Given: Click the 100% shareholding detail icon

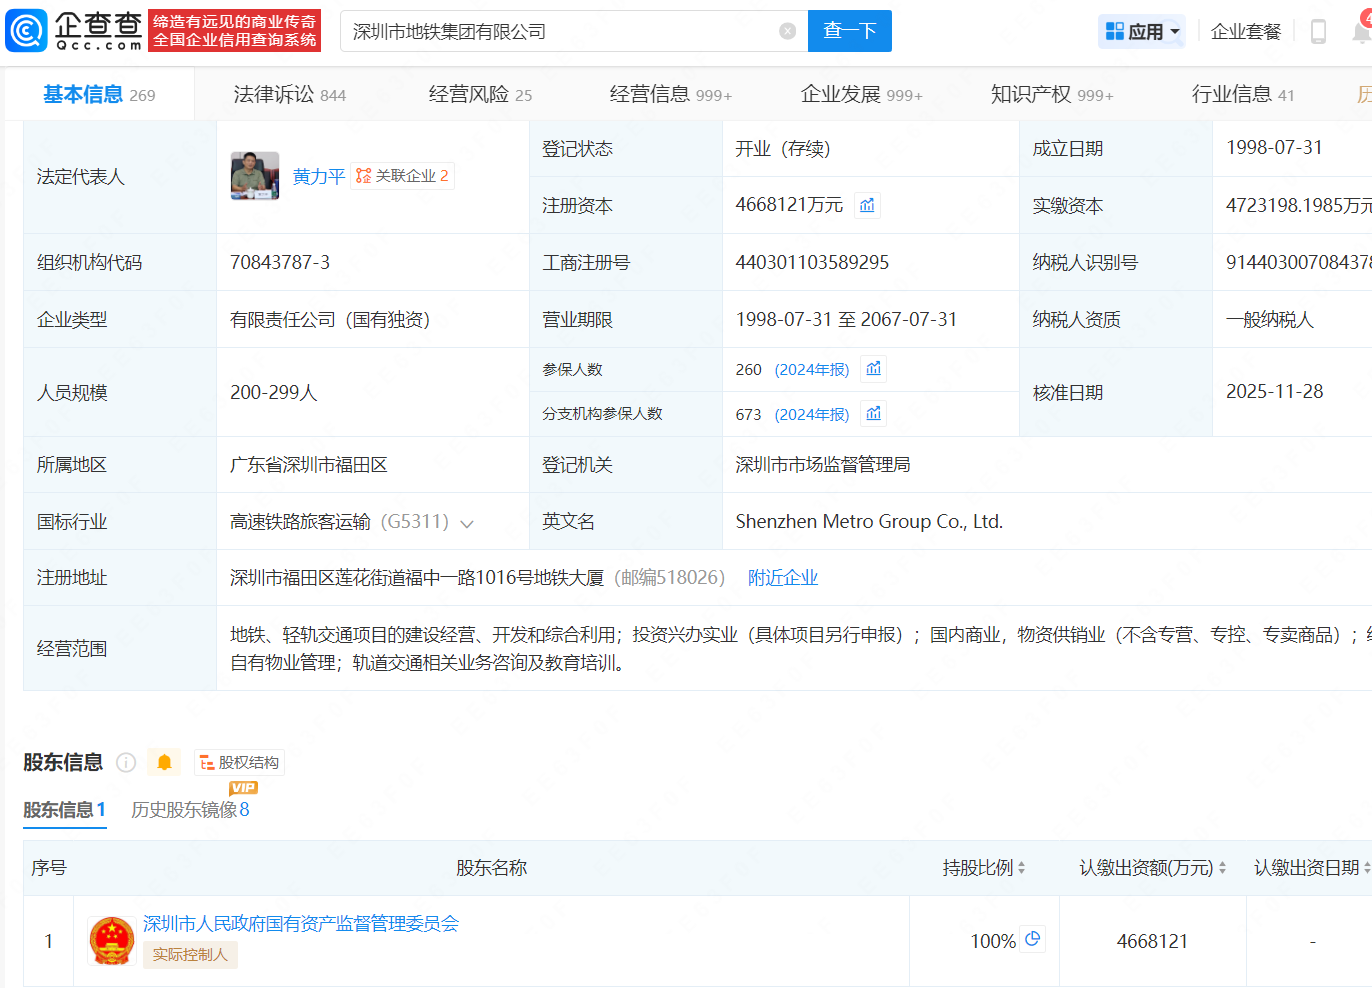Looking at the screenshot, I should 1033,939.
